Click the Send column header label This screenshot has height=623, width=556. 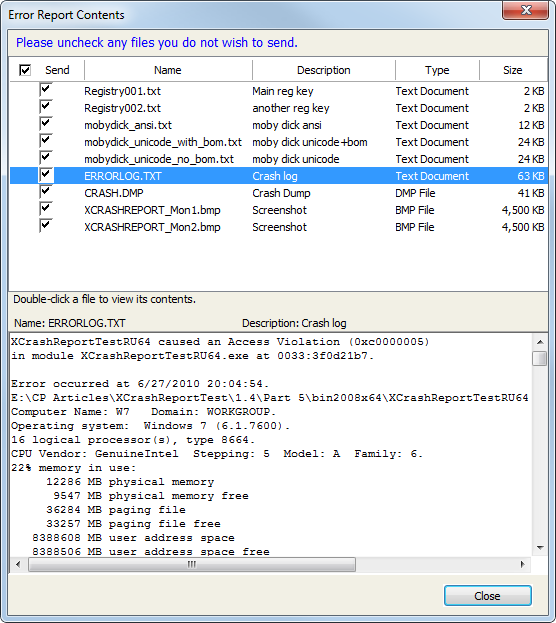pyautogui.click(x=57, y=70)
